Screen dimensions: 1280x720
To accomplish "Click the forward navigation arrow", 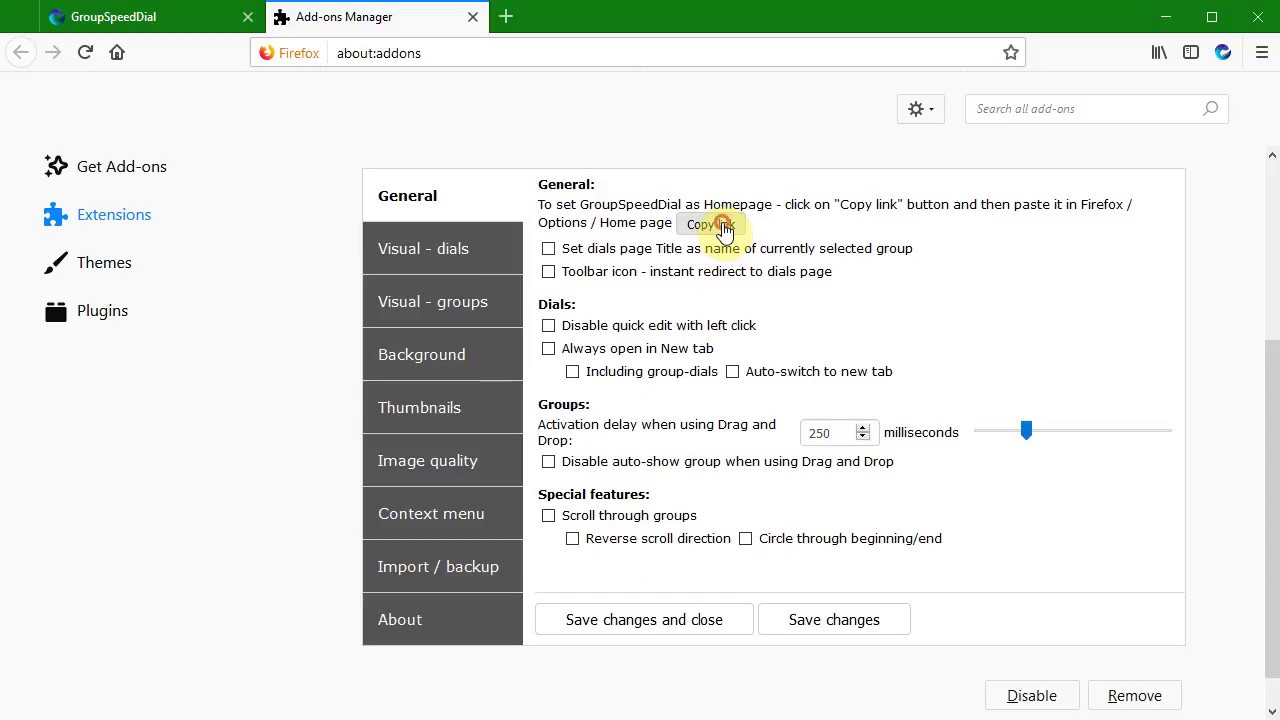I will [53, 52].
